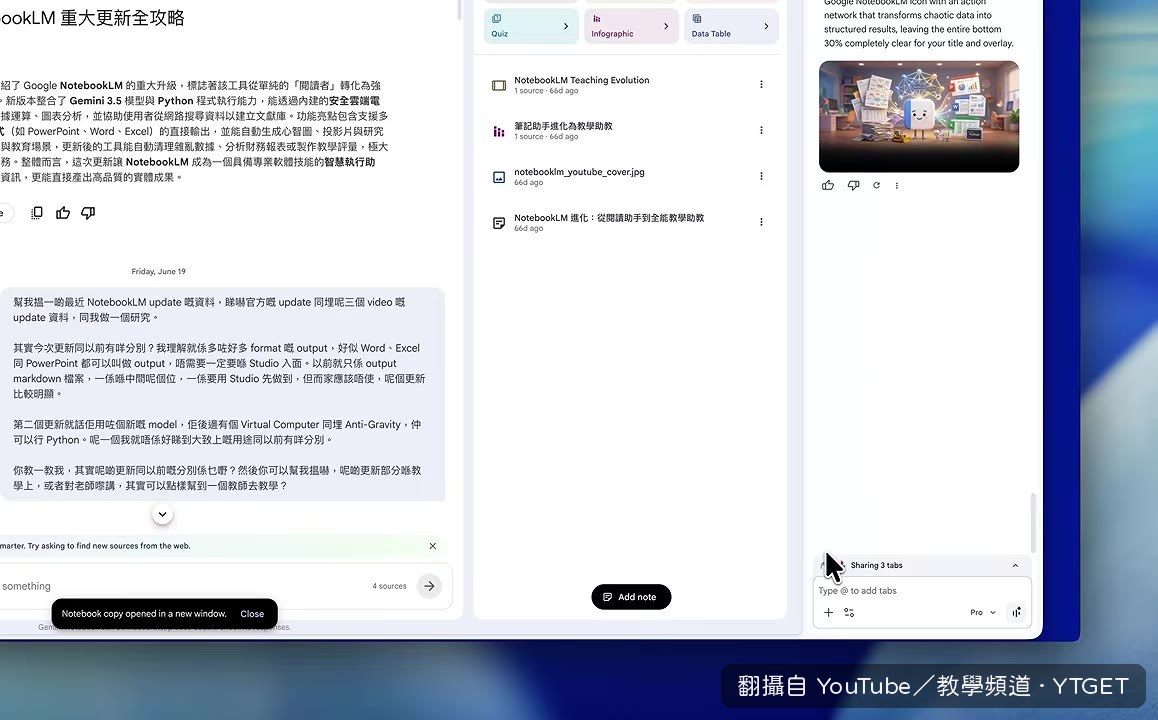Open tools settings icon in side panel prompt
1158x720 pixels.
point(849,612)
